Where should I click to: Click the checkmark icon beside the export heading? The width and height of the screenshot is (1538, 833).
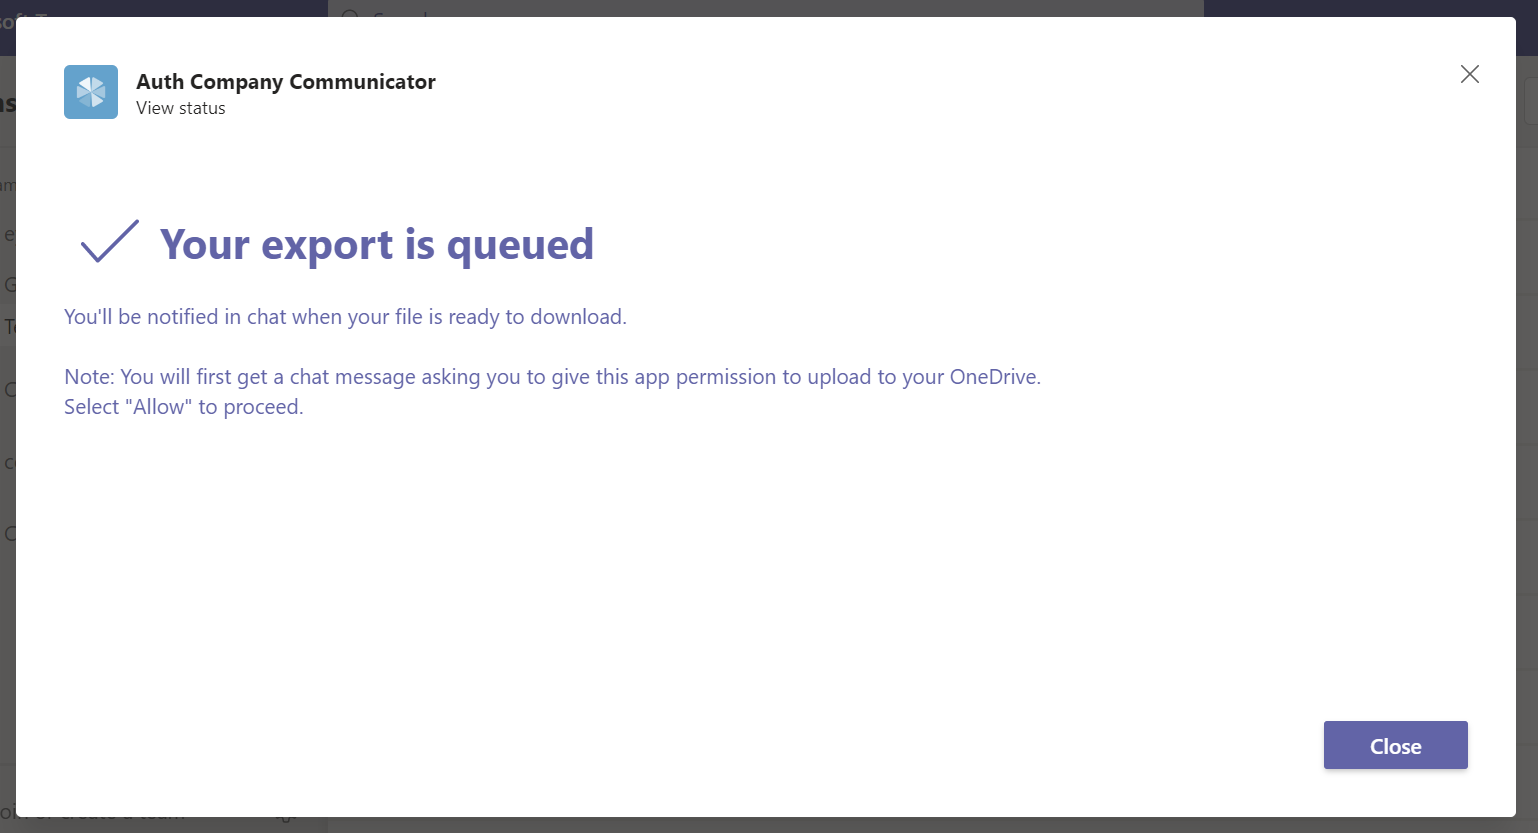point(110,242)
